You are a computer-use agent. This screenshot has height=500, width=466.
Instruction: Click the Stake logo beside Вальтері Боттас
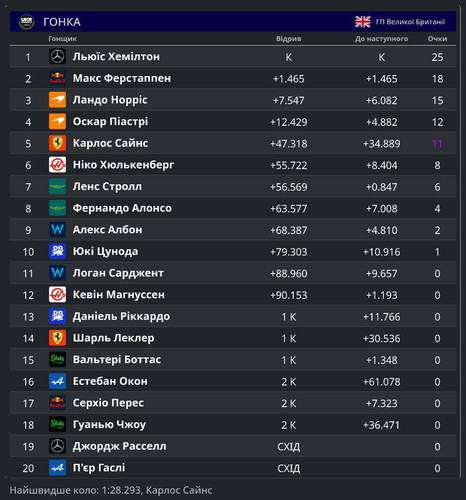tap(57, 360)
